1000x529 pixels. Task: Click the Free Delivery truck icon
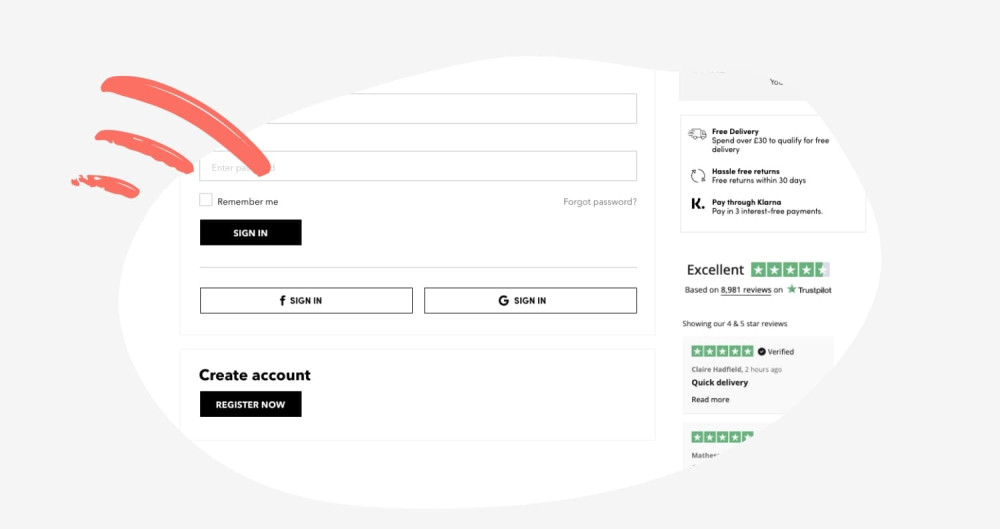(698, 134)
